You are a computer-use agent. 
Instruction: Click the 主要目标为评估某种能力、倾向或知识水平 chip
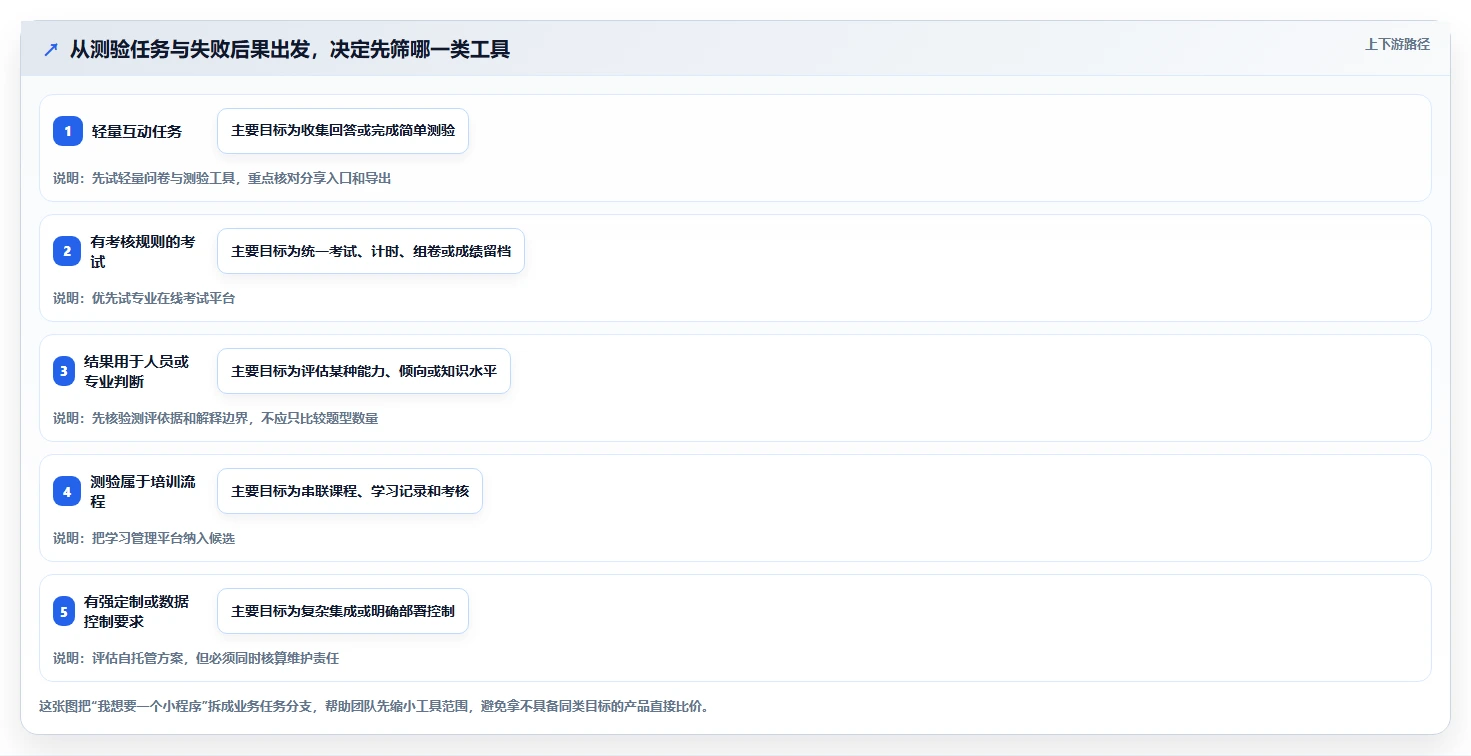(x=364, y=371)
